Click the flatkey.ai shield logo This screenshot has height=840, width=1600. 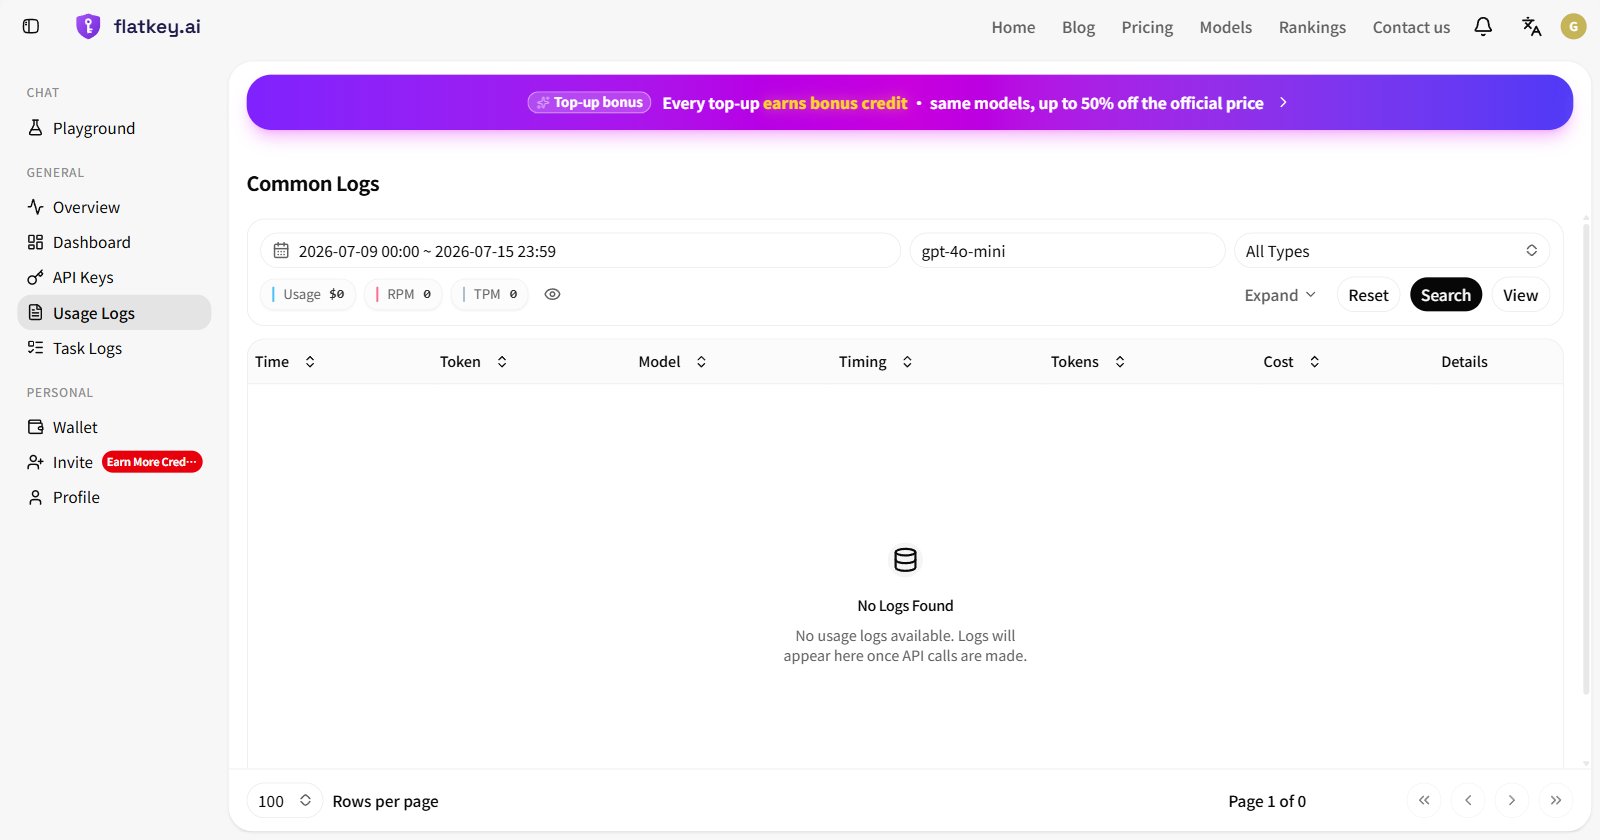pyautogui.click(x=88, y=27)
